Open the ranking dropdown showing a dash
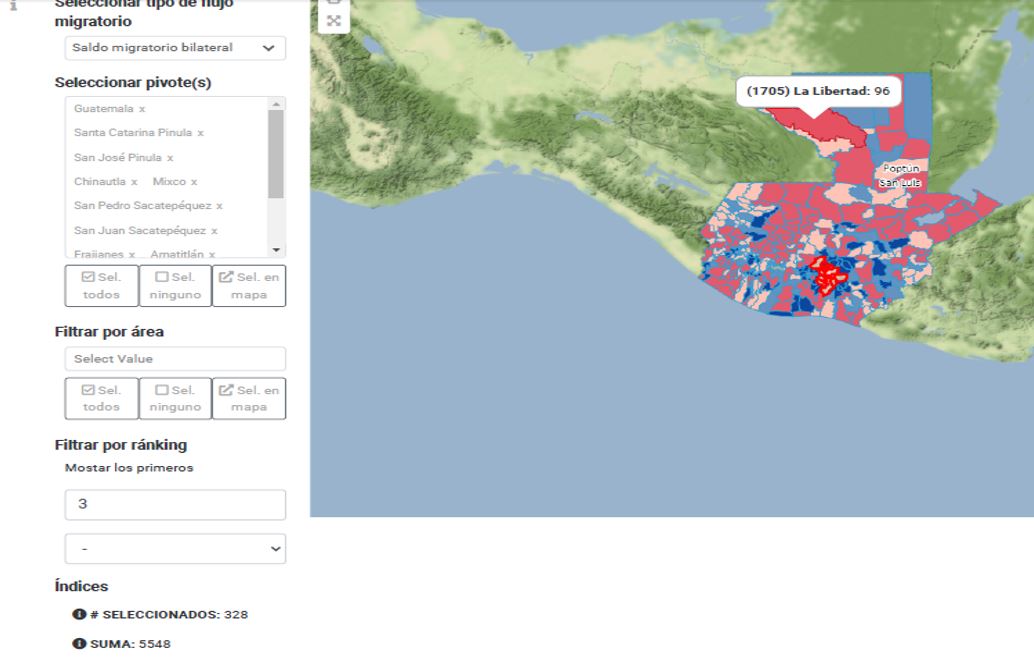Viewport: 1034px width, 661px height. click(x=175, y=549)
